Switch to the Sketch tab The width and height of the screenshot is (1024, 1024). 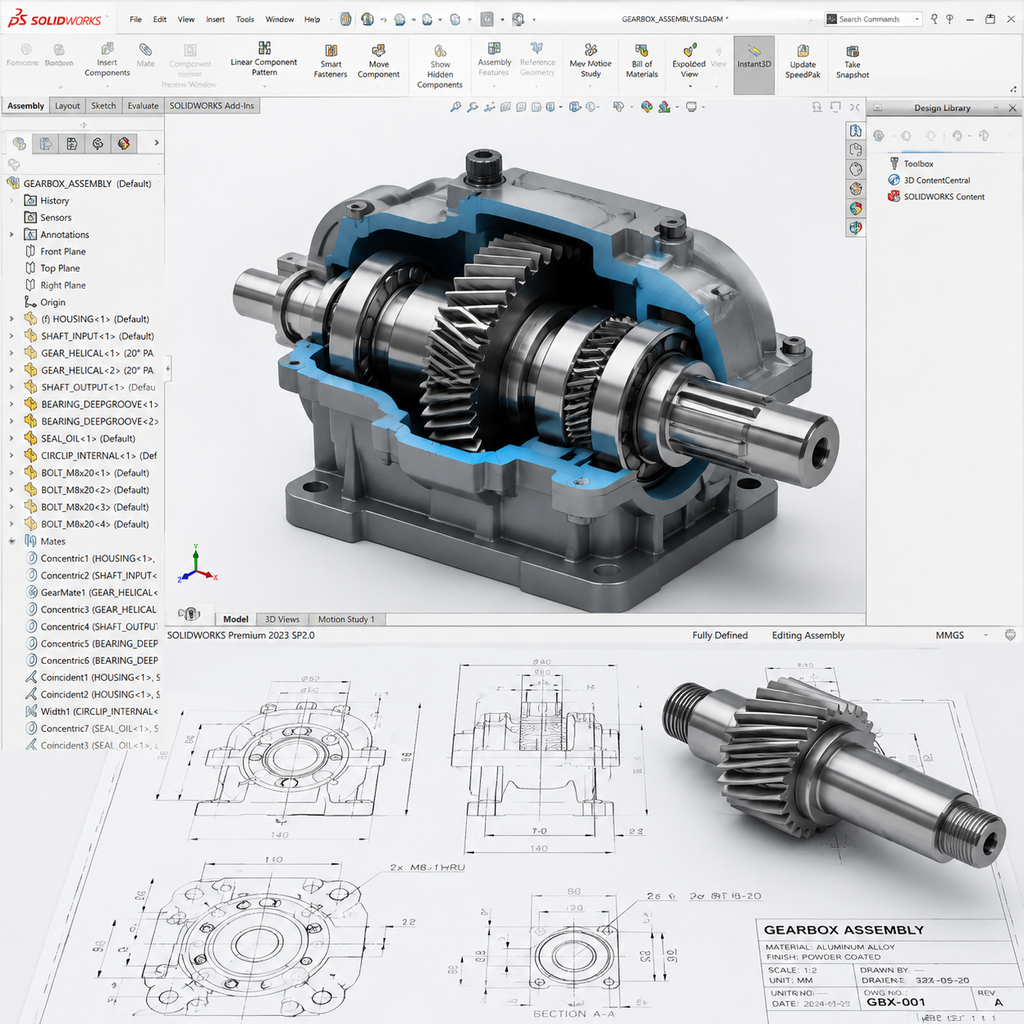coord(103,105)
